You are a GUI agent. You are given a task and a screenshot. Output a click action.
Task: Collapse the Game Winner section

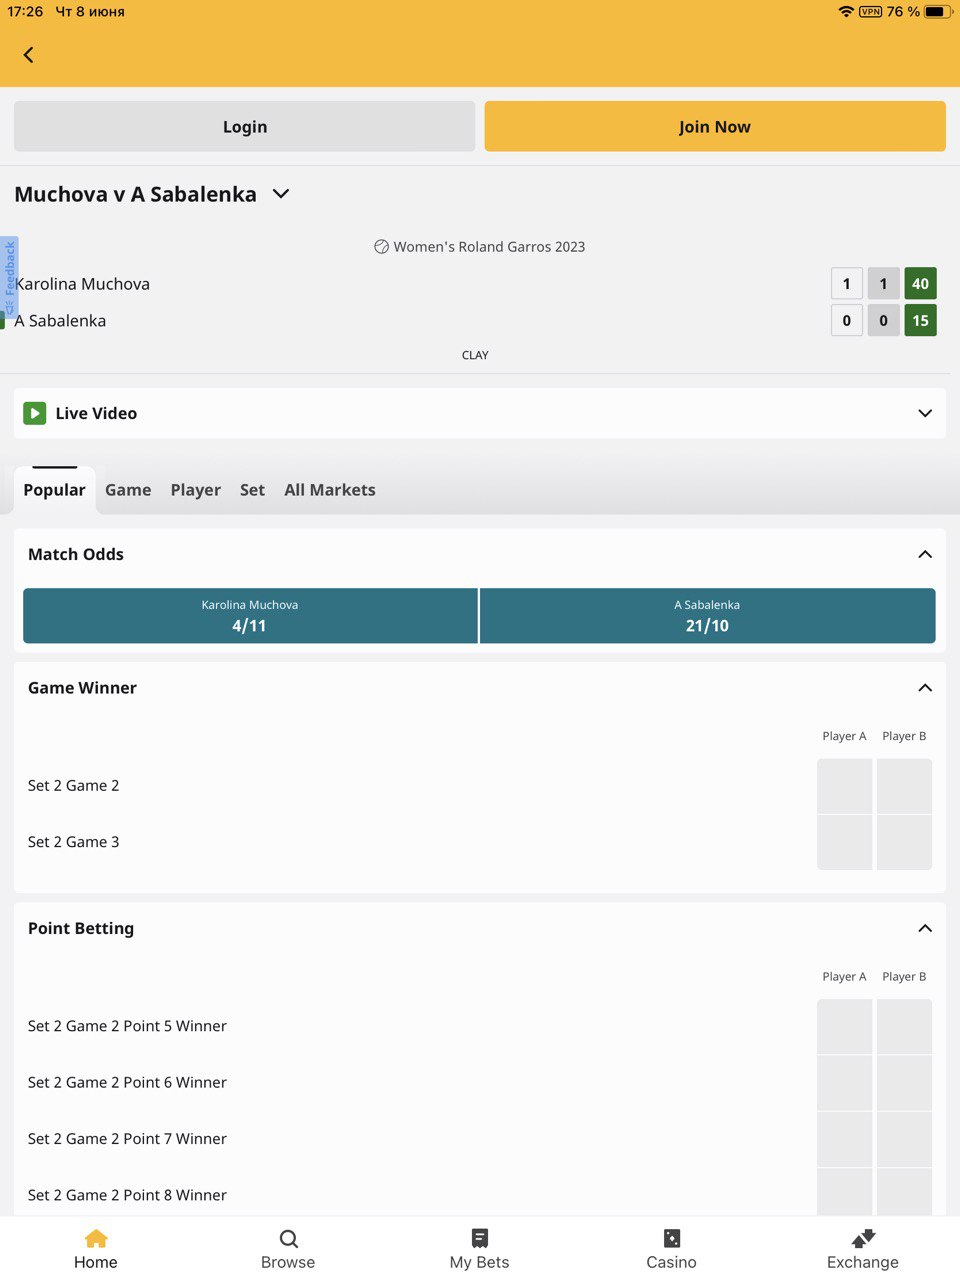pos(925,688)
